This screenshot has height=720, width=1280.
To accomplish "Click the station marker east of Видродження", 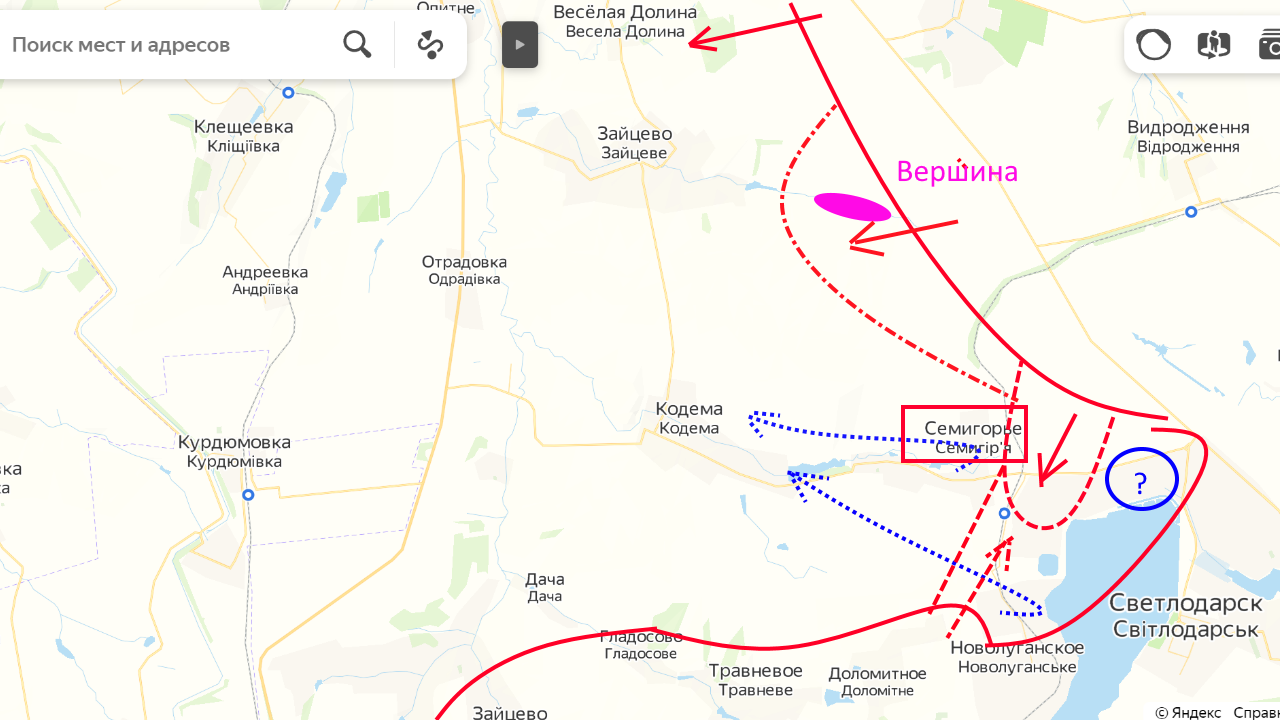I will coord(1191,211).
